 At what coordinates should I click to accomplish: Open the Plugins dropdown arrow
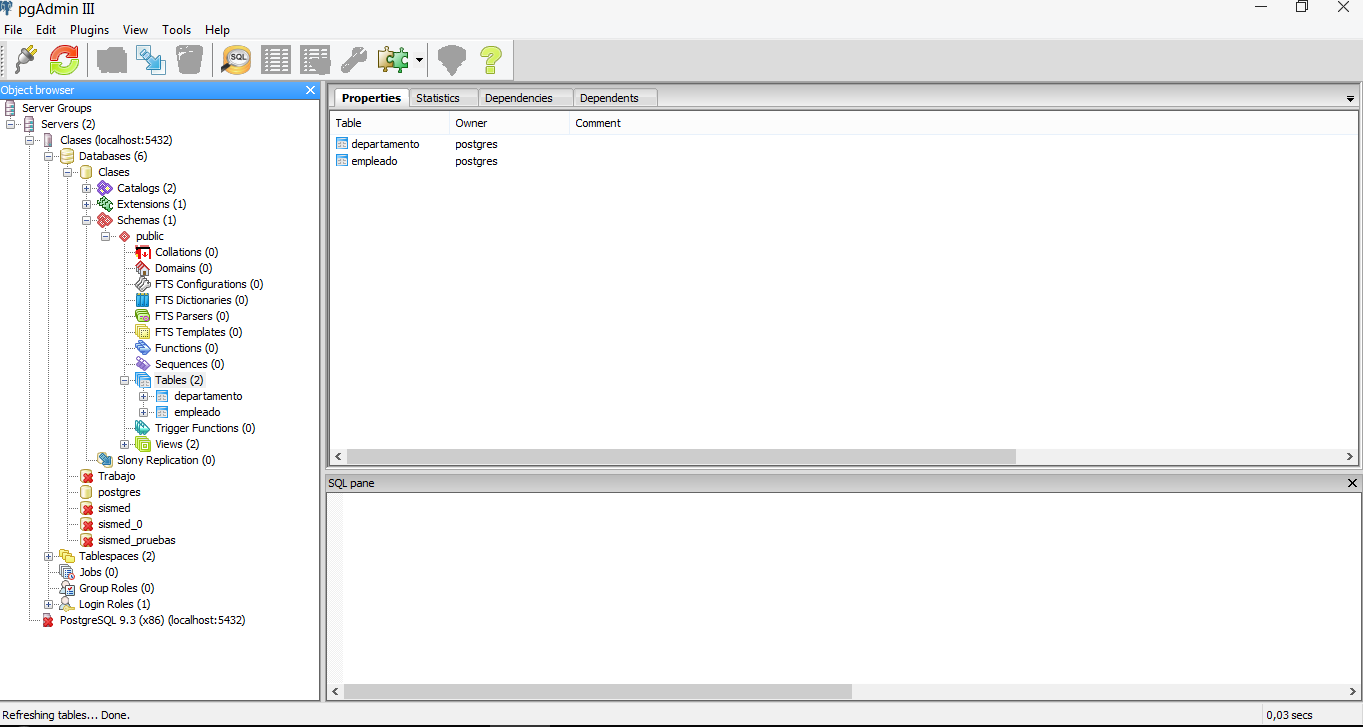[419, 61]
